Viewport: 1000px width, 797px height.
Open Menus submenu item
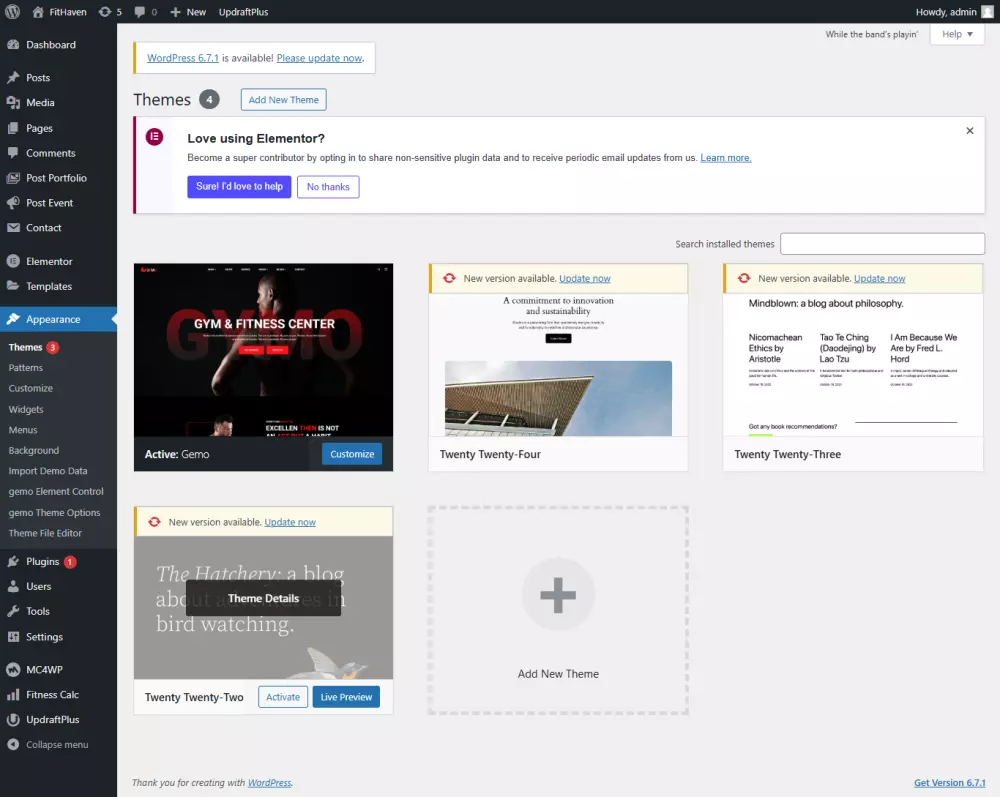coord(23,430)
